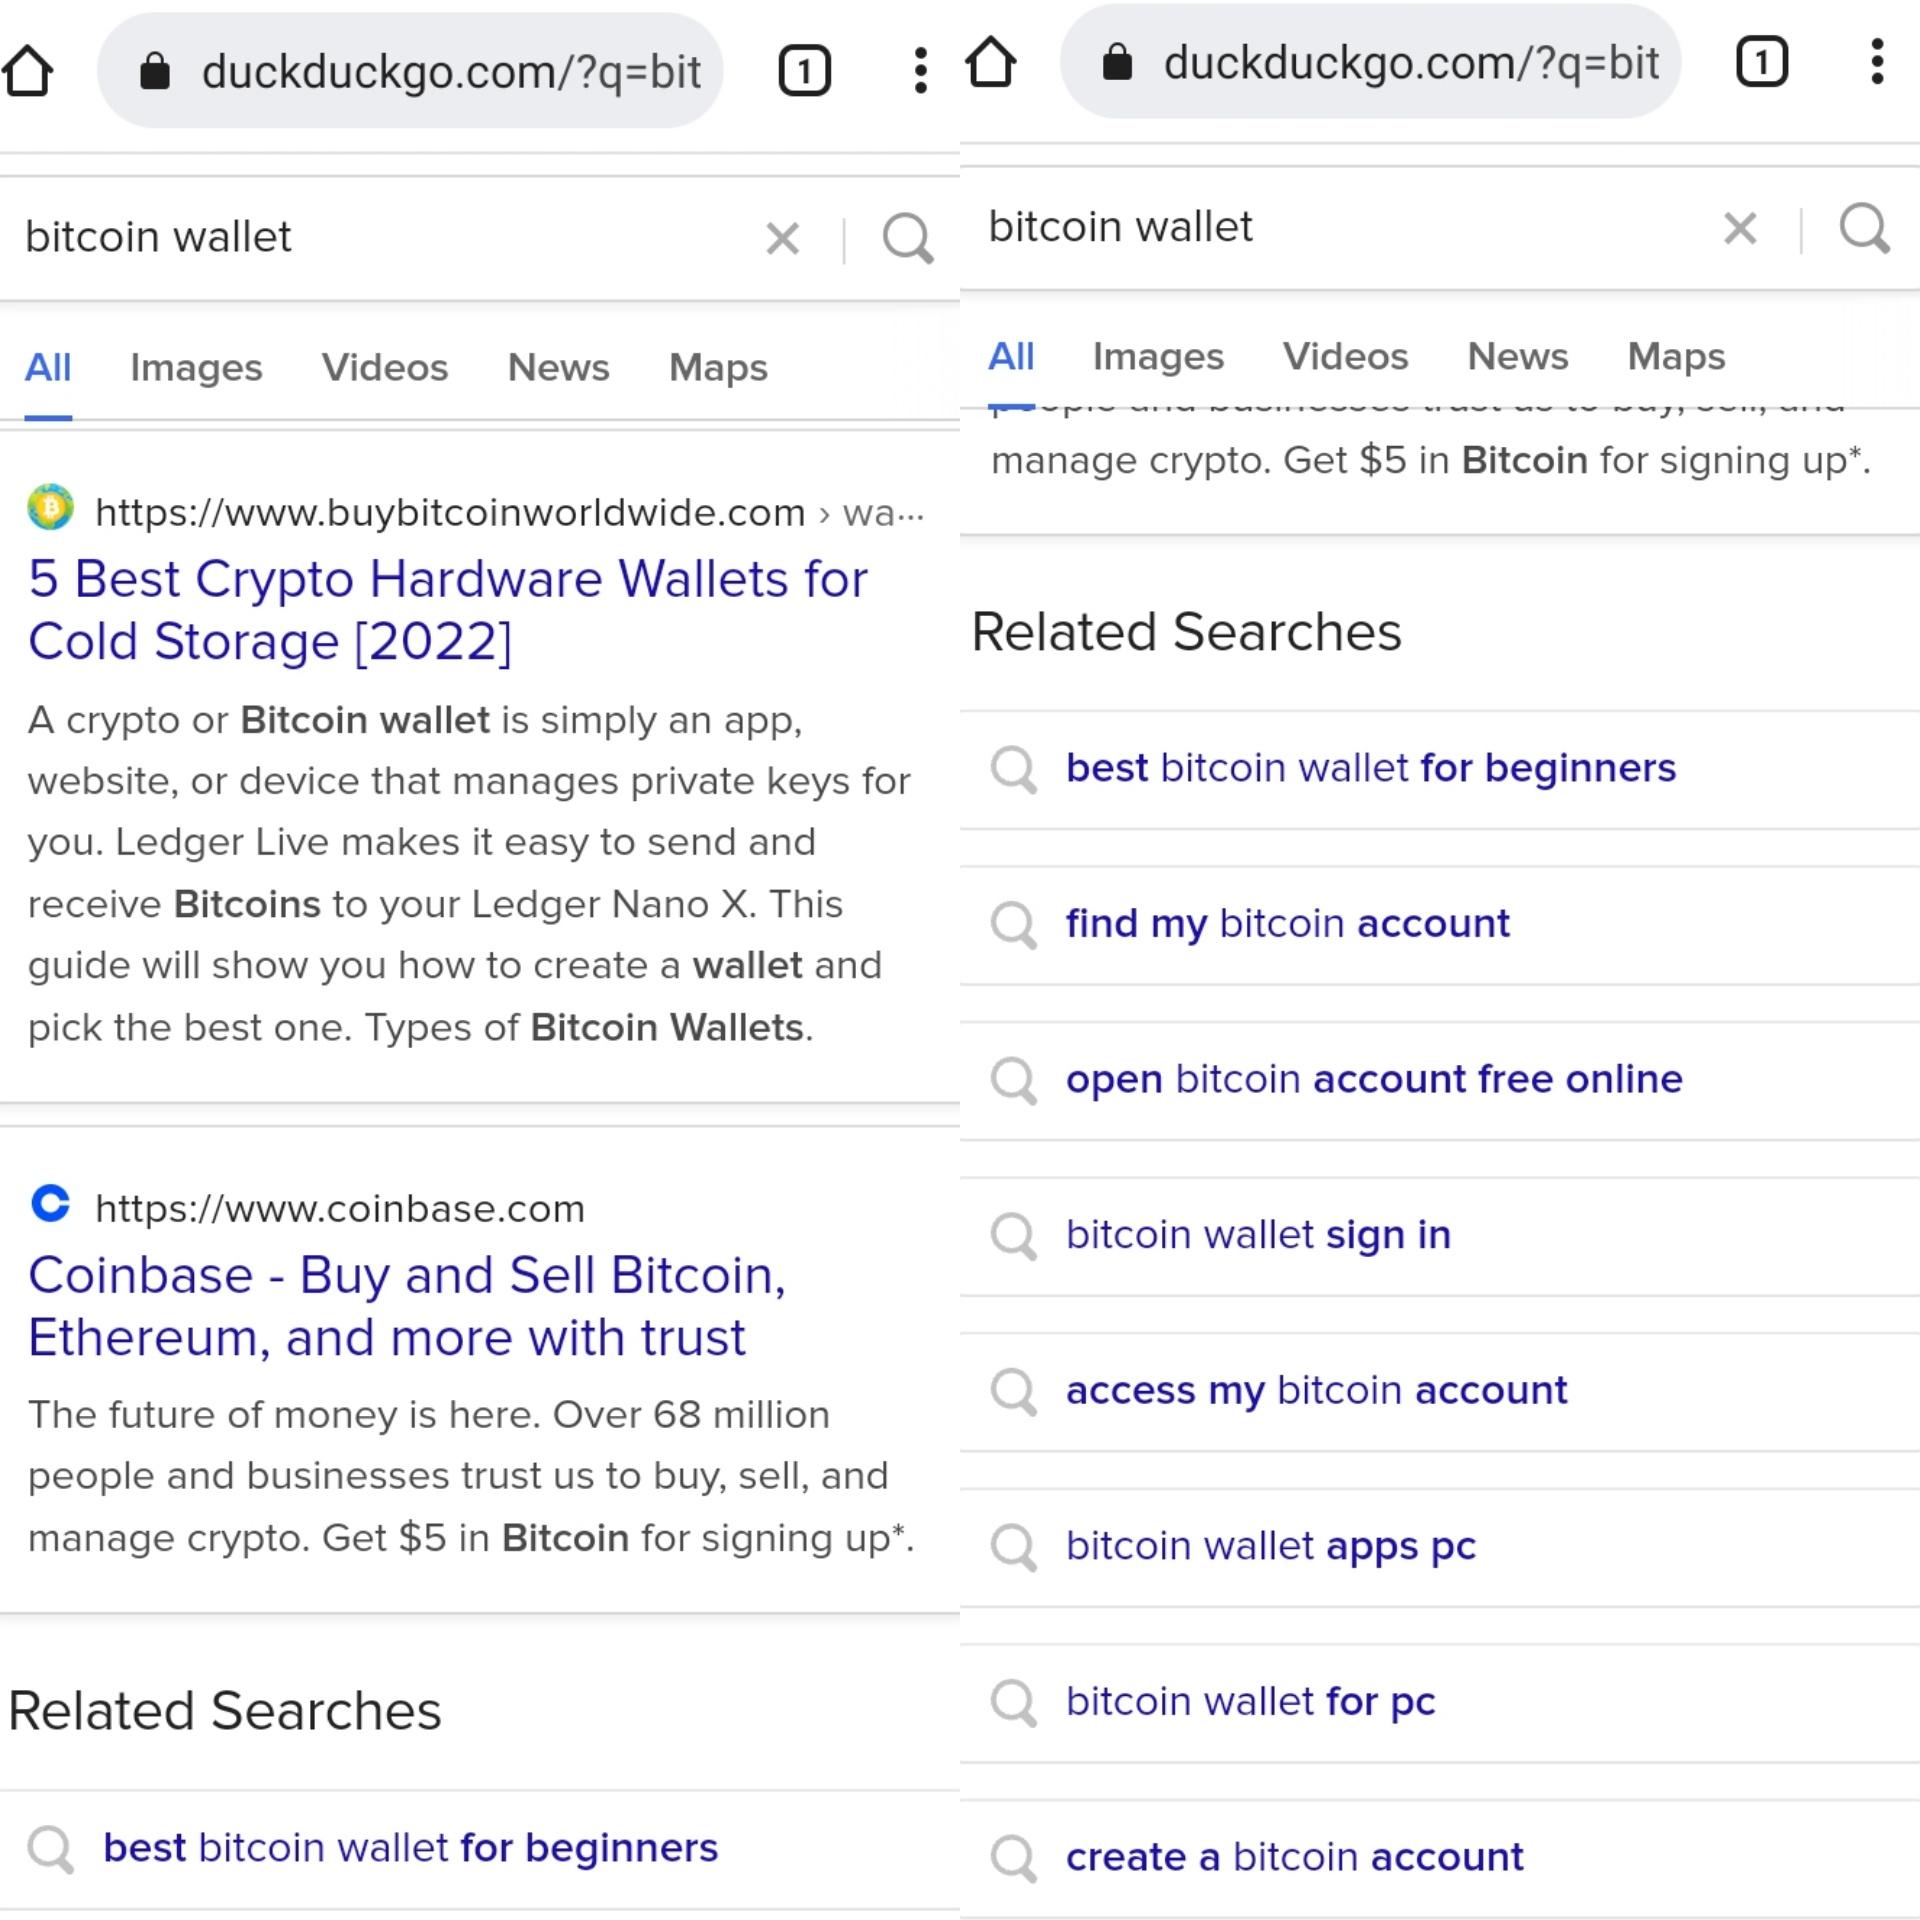
Task: Switch to the News tab in the right pane
Action: tap(1518, 357)
